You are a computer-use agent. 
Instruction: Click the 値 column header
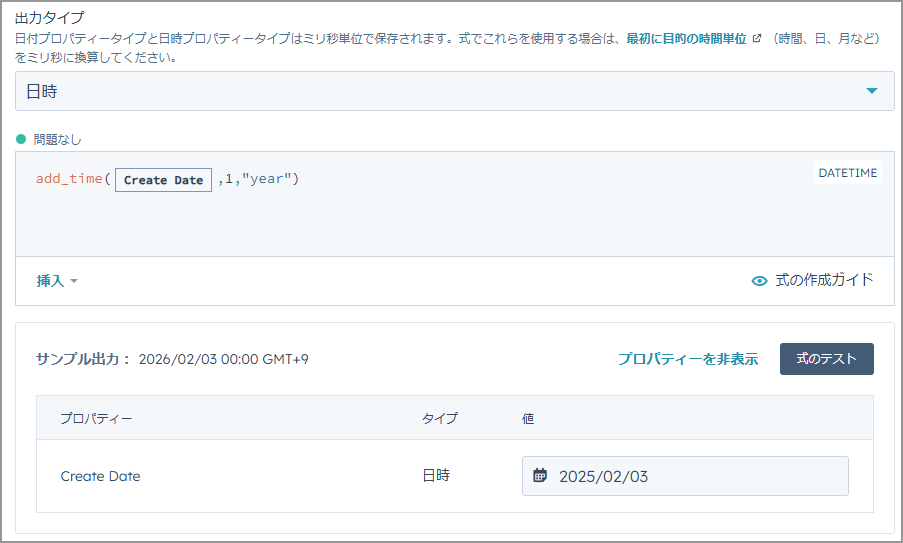click(x=528, y=419)
